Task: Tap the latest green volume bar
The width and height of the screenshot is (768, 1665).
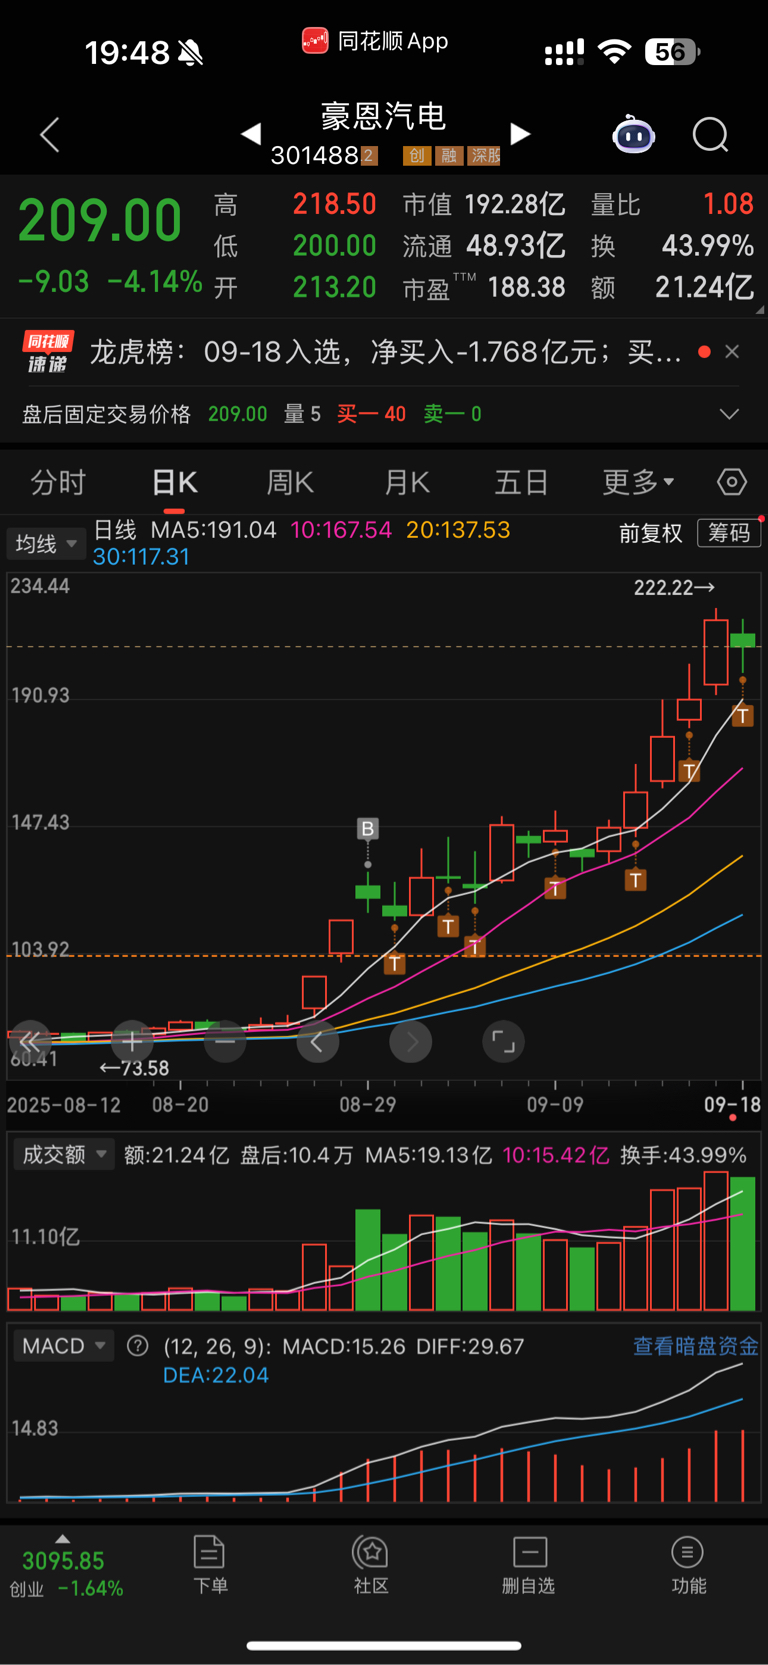Action: coord(743,1244)
